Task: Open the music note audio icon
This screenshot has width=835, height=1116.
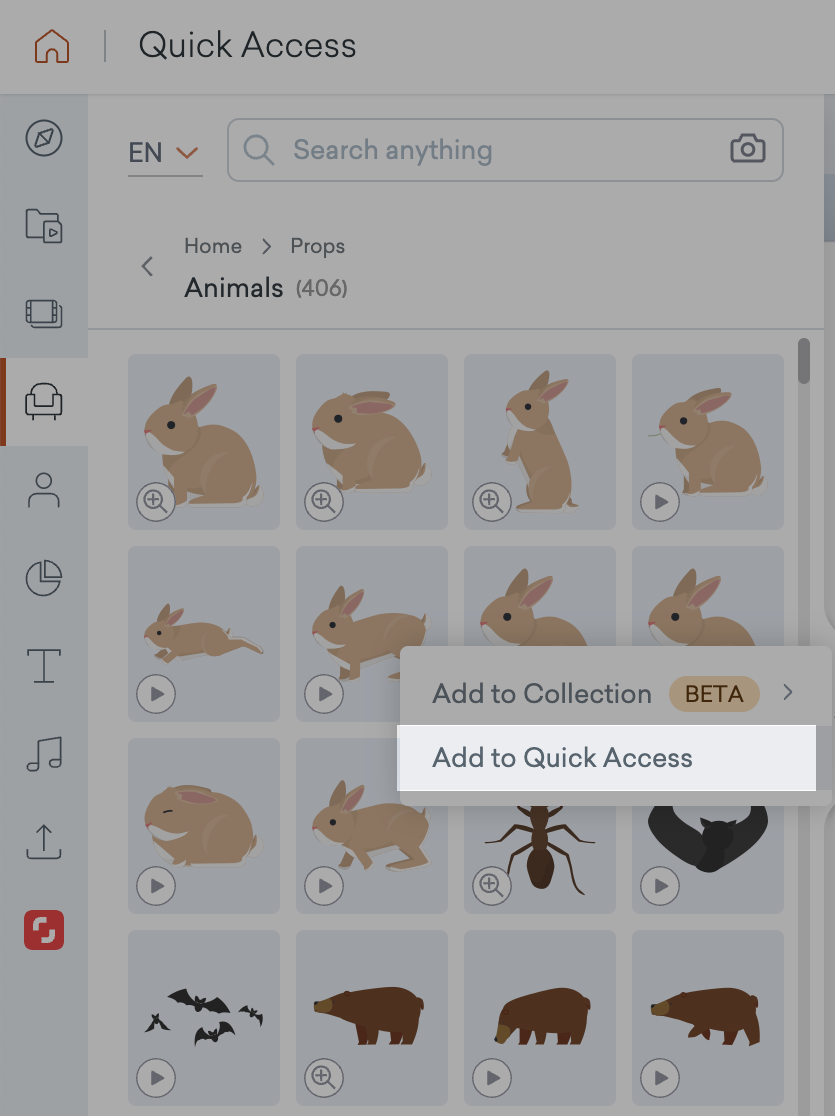Action: tap(44, 753)
